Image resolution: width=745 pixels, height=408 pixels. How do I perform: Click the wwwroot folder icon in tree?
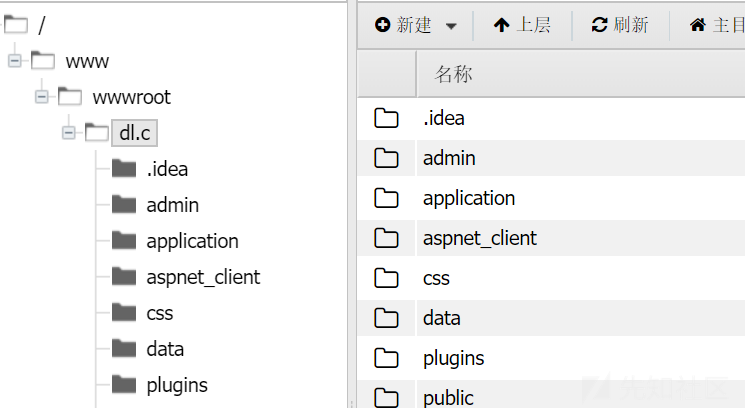[x=70, y=97]
